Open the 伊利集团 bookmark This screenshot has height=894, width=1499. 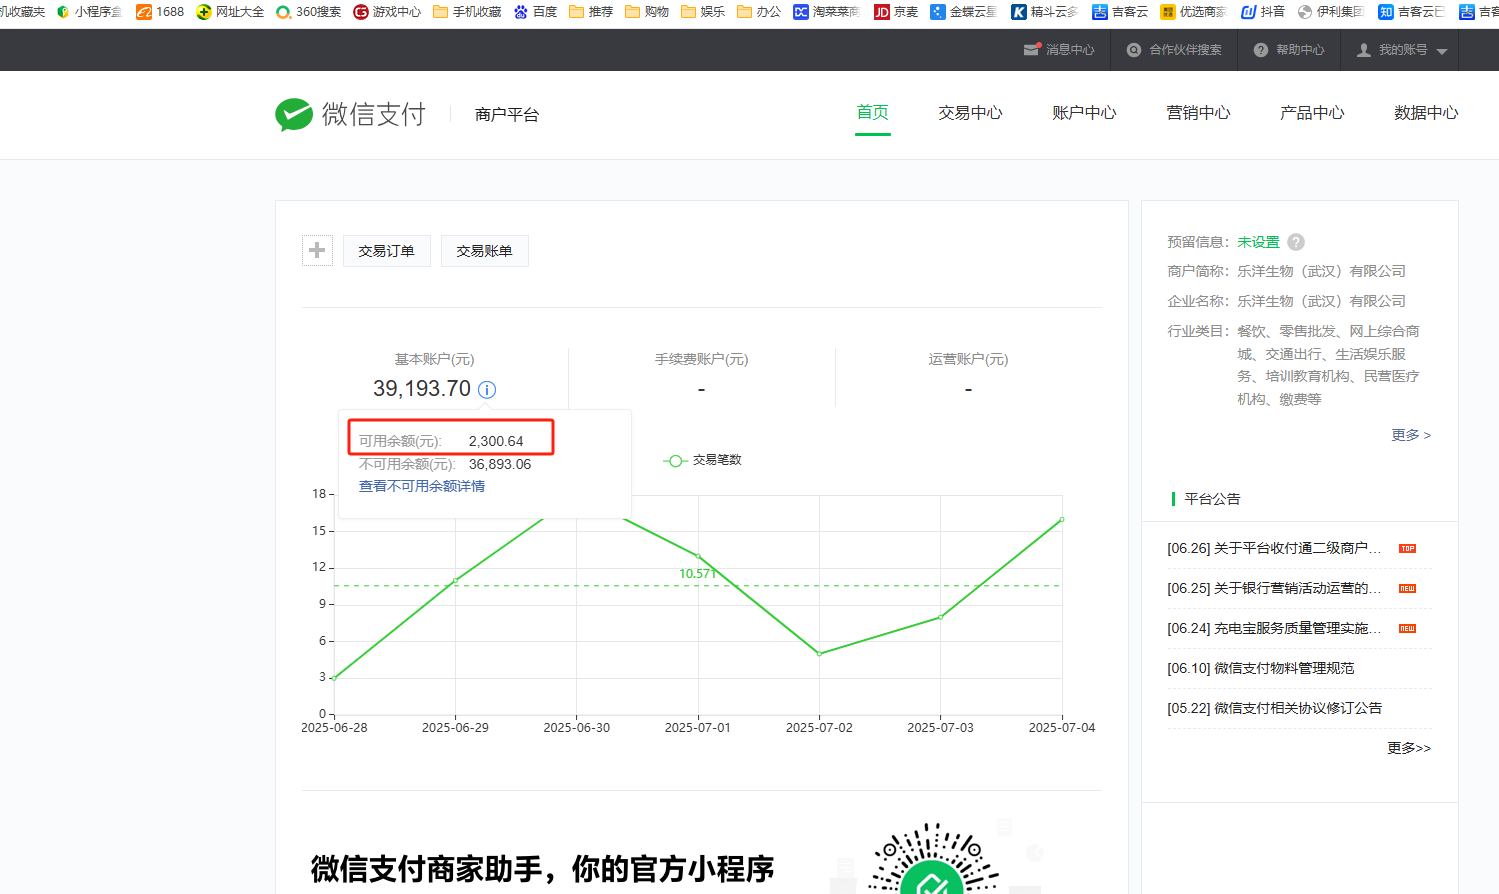tap(1331, 12)
